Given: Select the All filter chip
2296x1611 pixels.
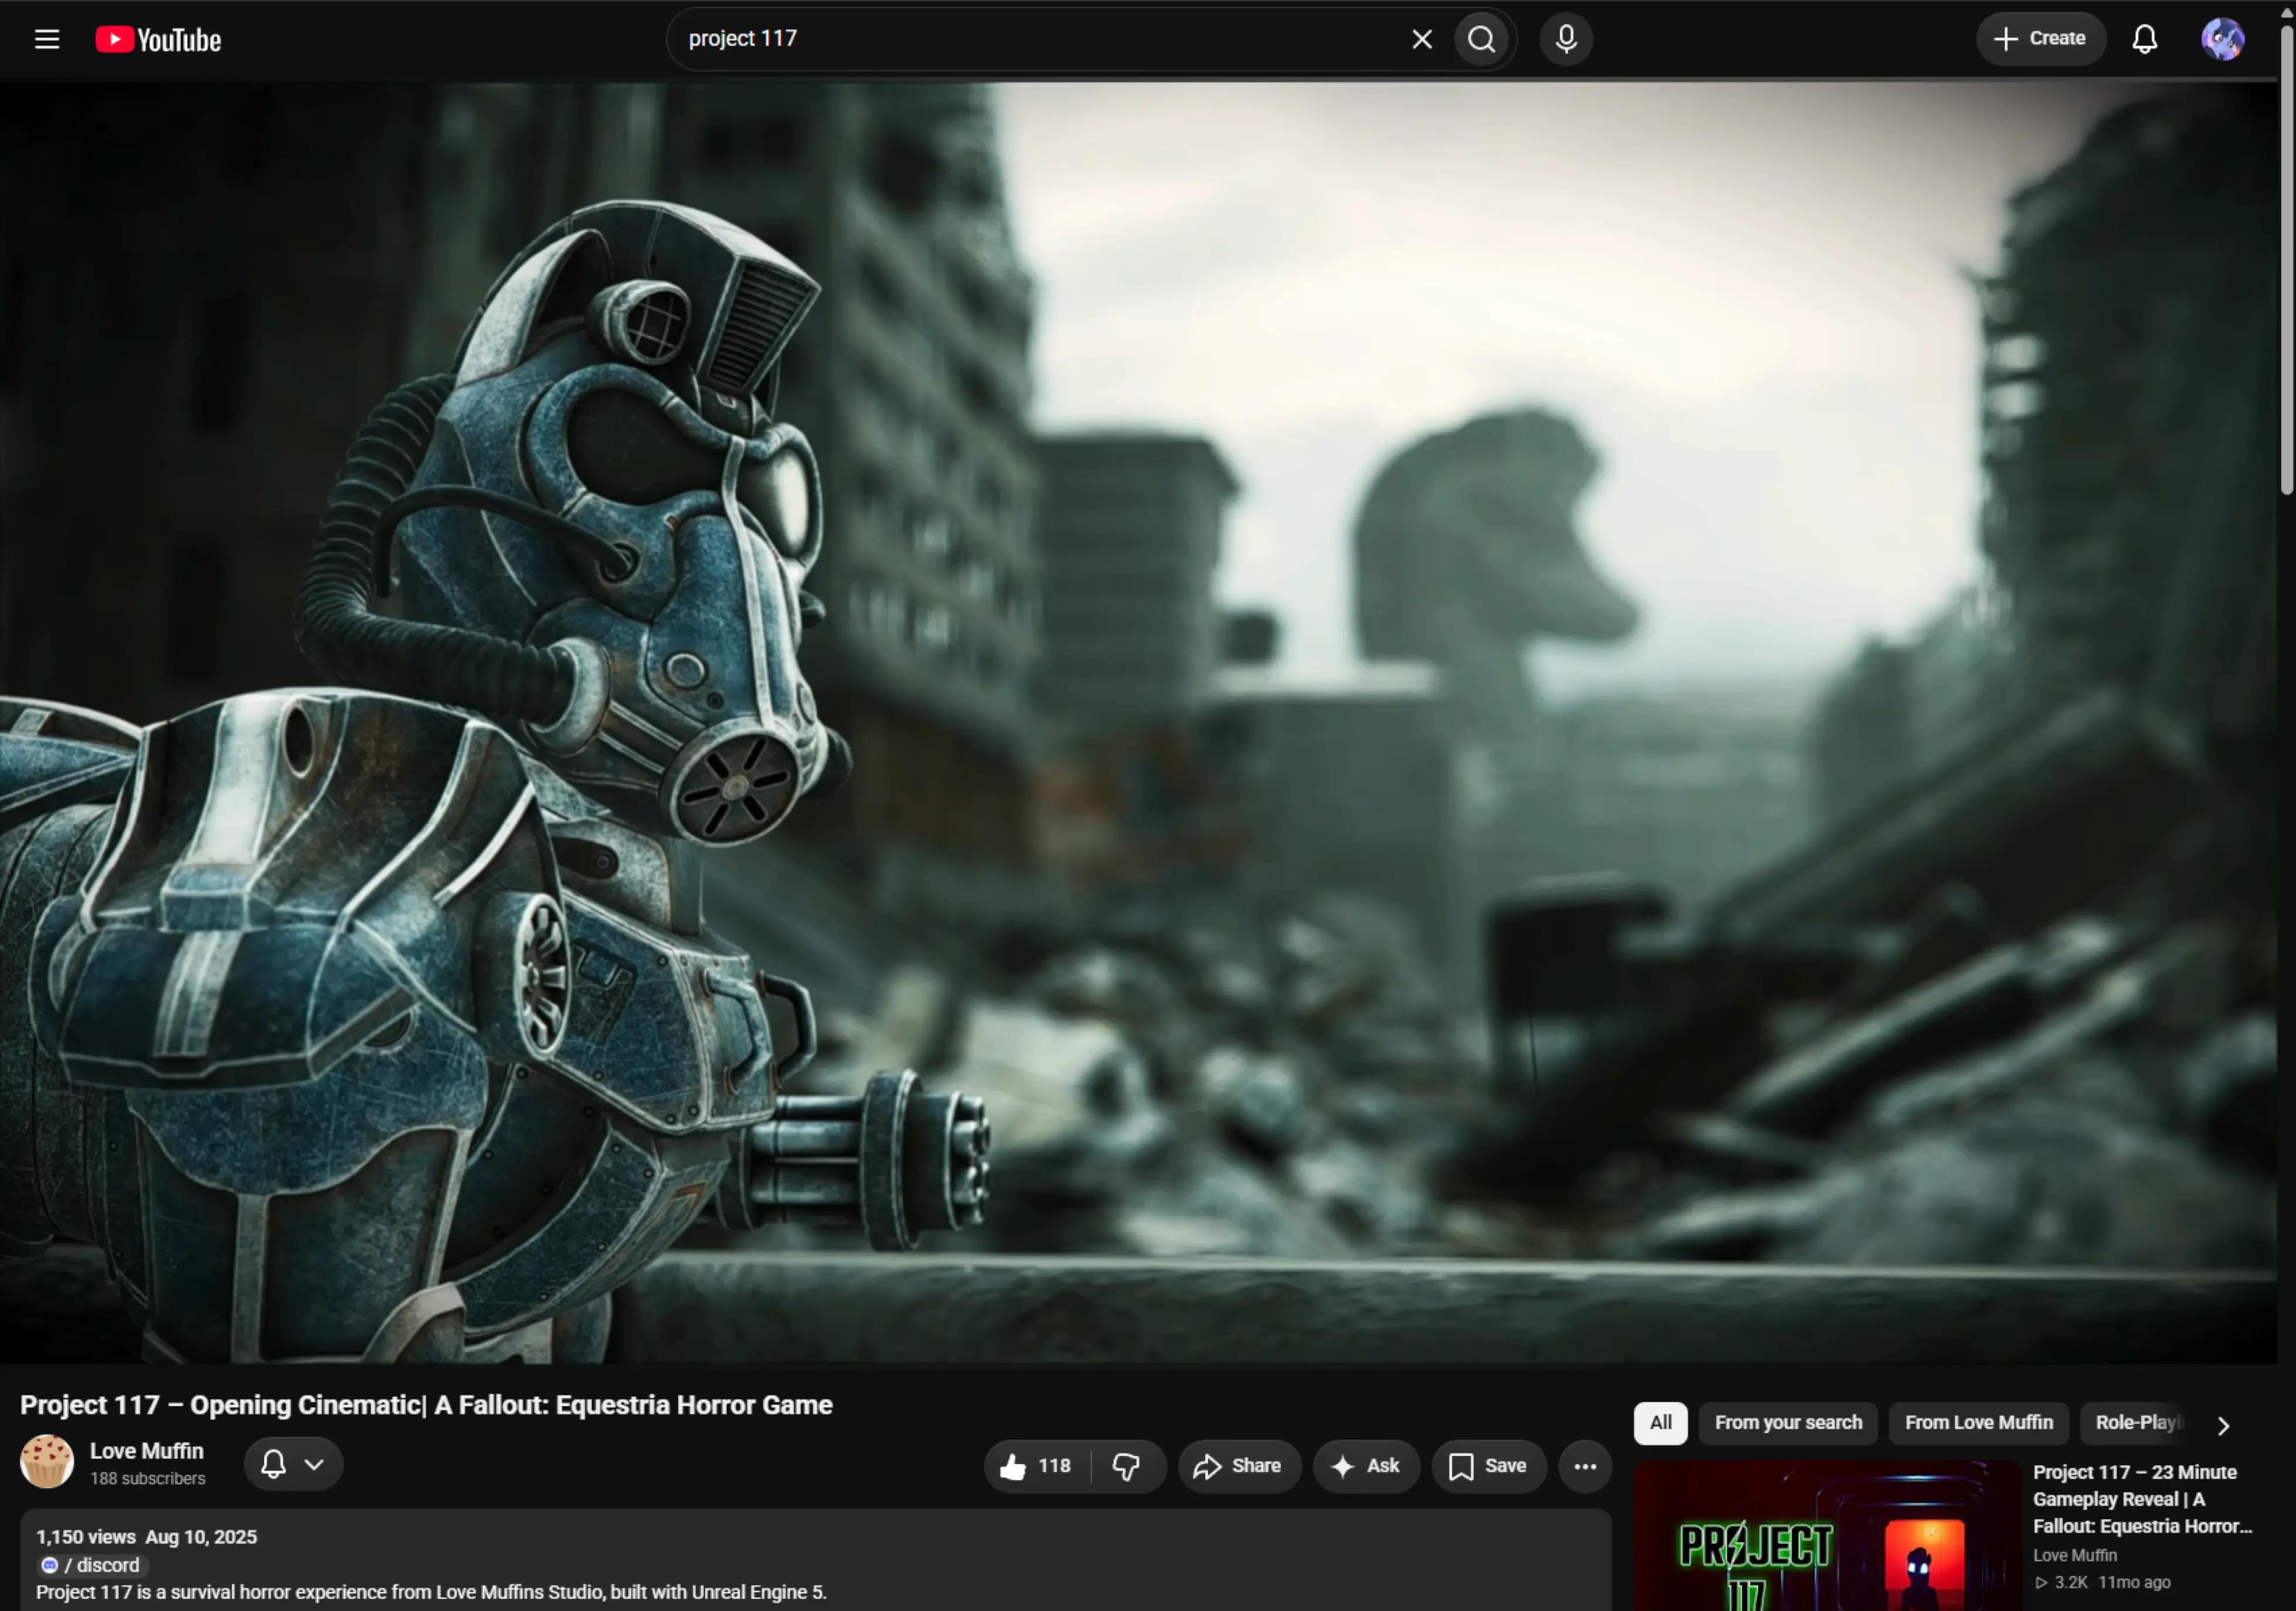Looking at the screenshot, I should [x=1660, y=1423].
